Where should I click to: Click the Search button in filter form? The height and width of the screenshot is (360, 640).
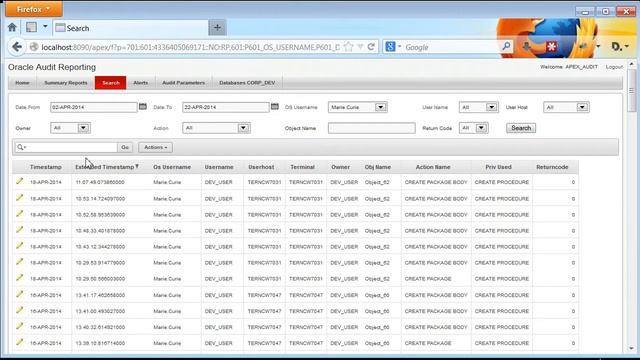(x=521, y=128)
